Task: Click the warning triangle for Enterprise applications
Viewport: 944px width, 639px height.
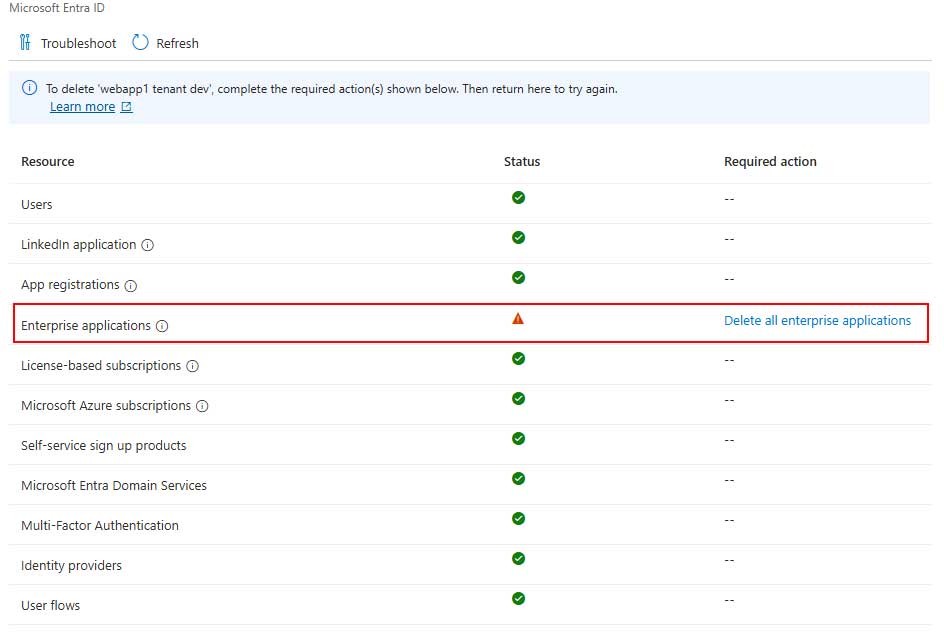Action: click(x=518, y=319)
